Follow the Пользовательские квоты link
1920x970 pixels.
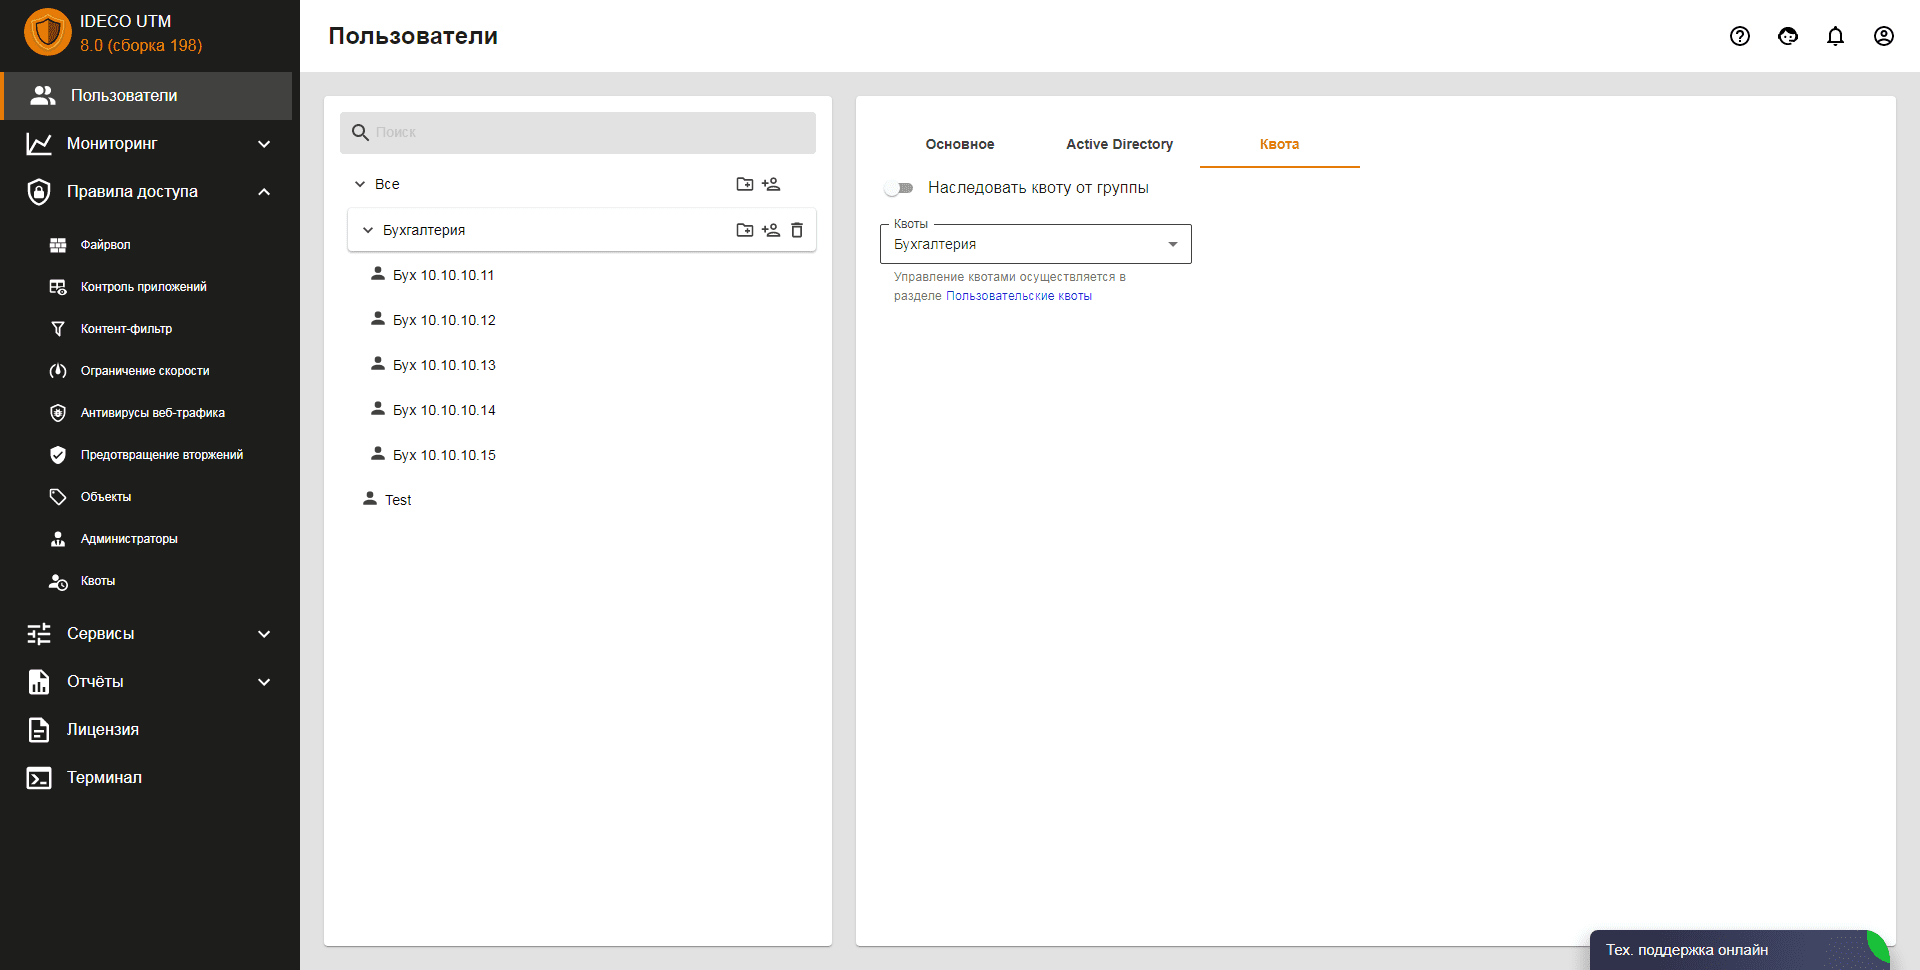pyautogui.click(x=1018, y=296)
